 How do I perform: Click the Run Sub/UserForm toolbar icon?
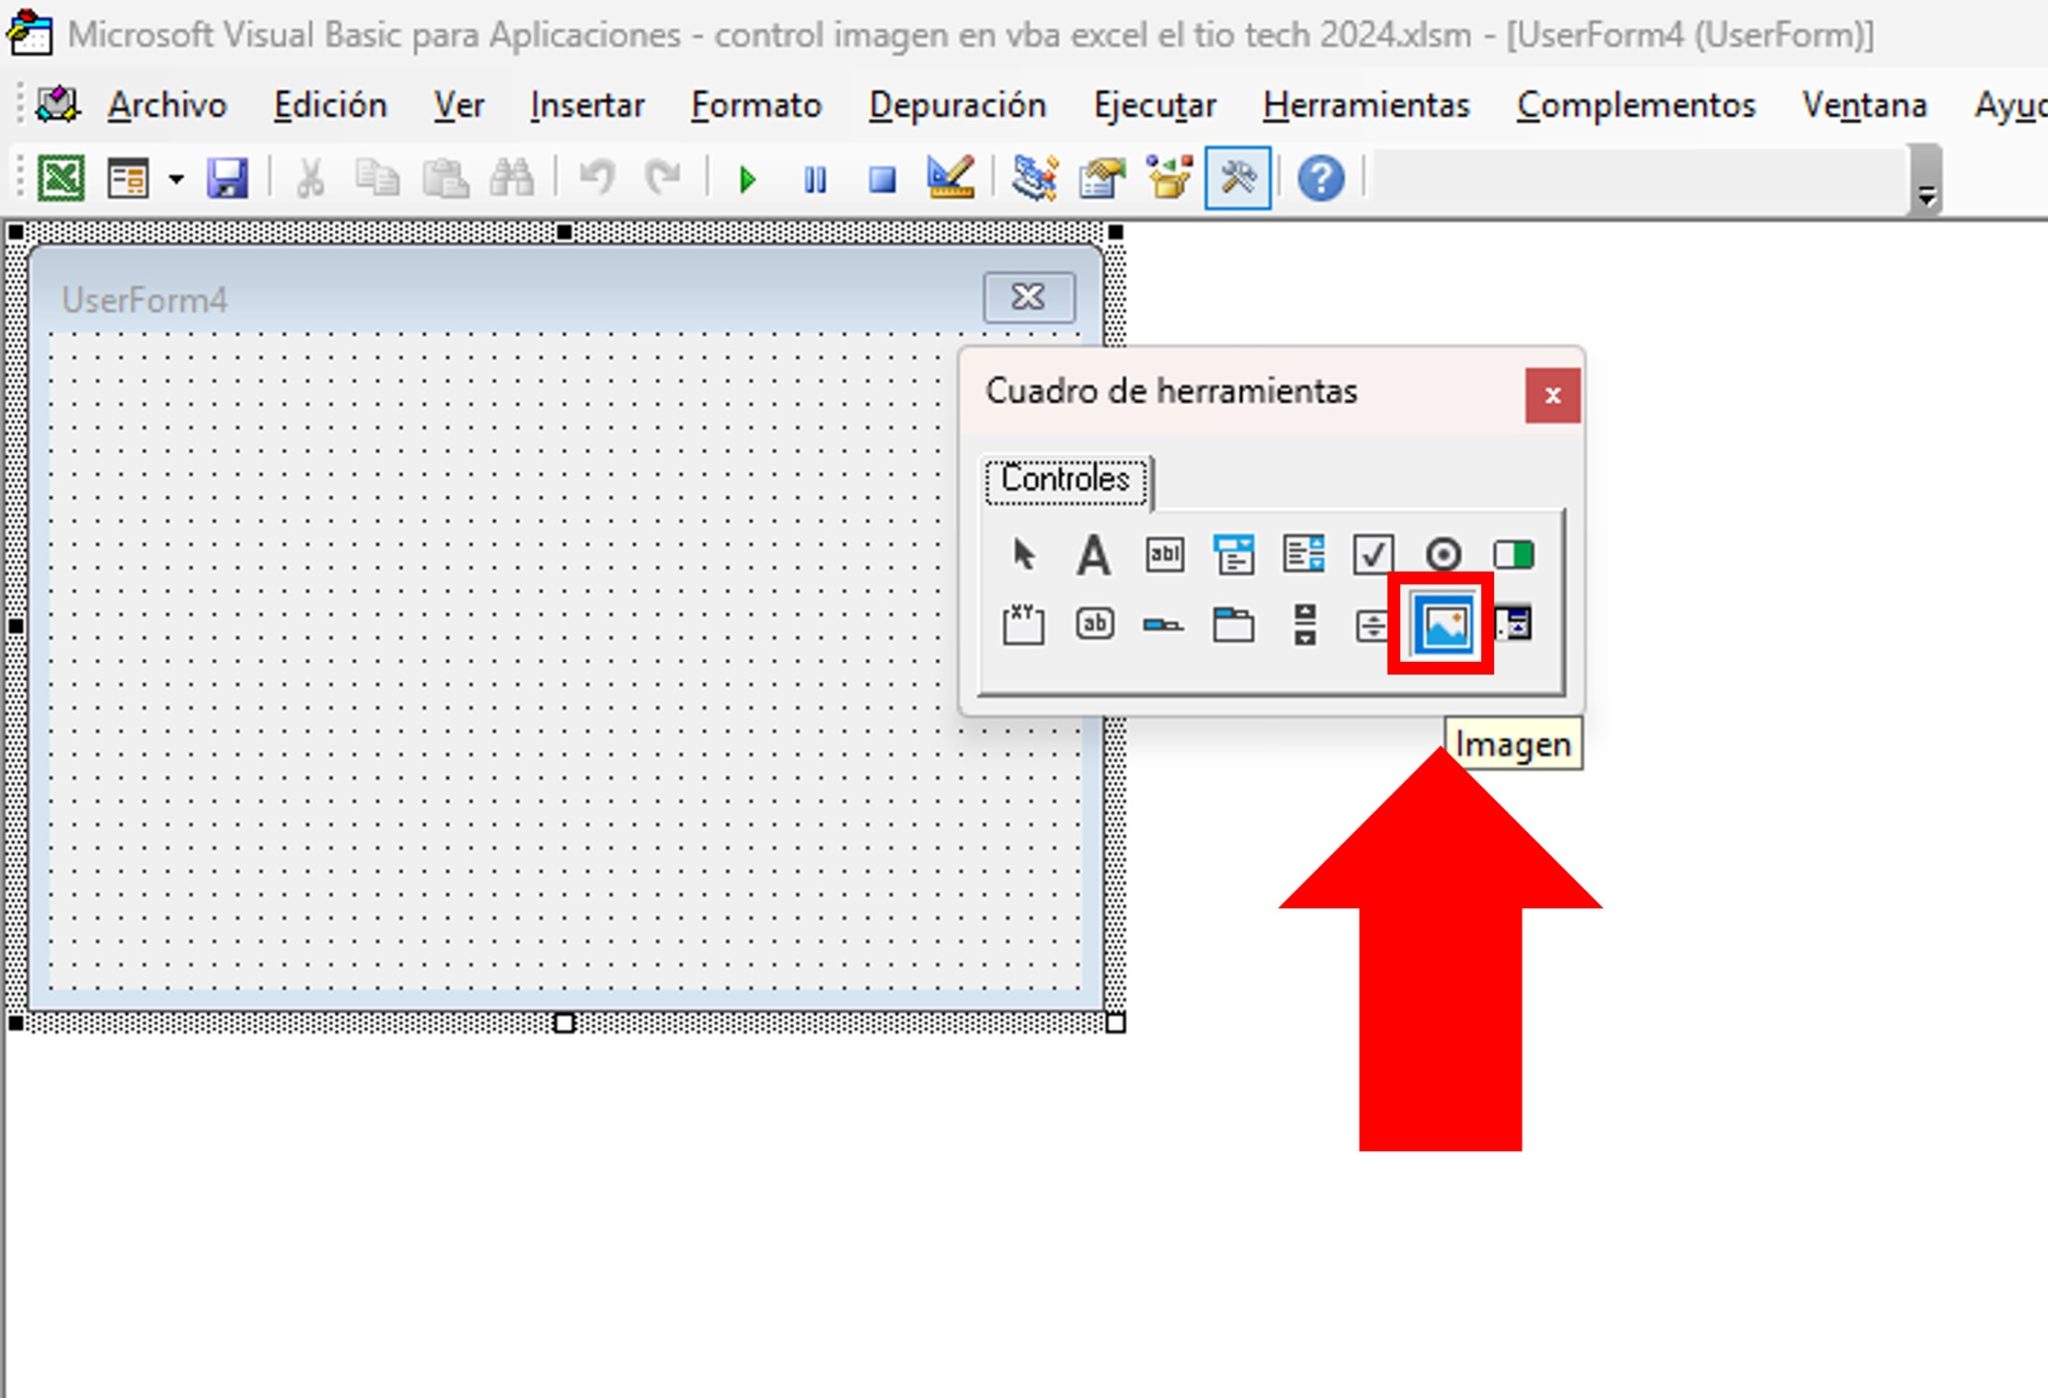coord(745,178)
